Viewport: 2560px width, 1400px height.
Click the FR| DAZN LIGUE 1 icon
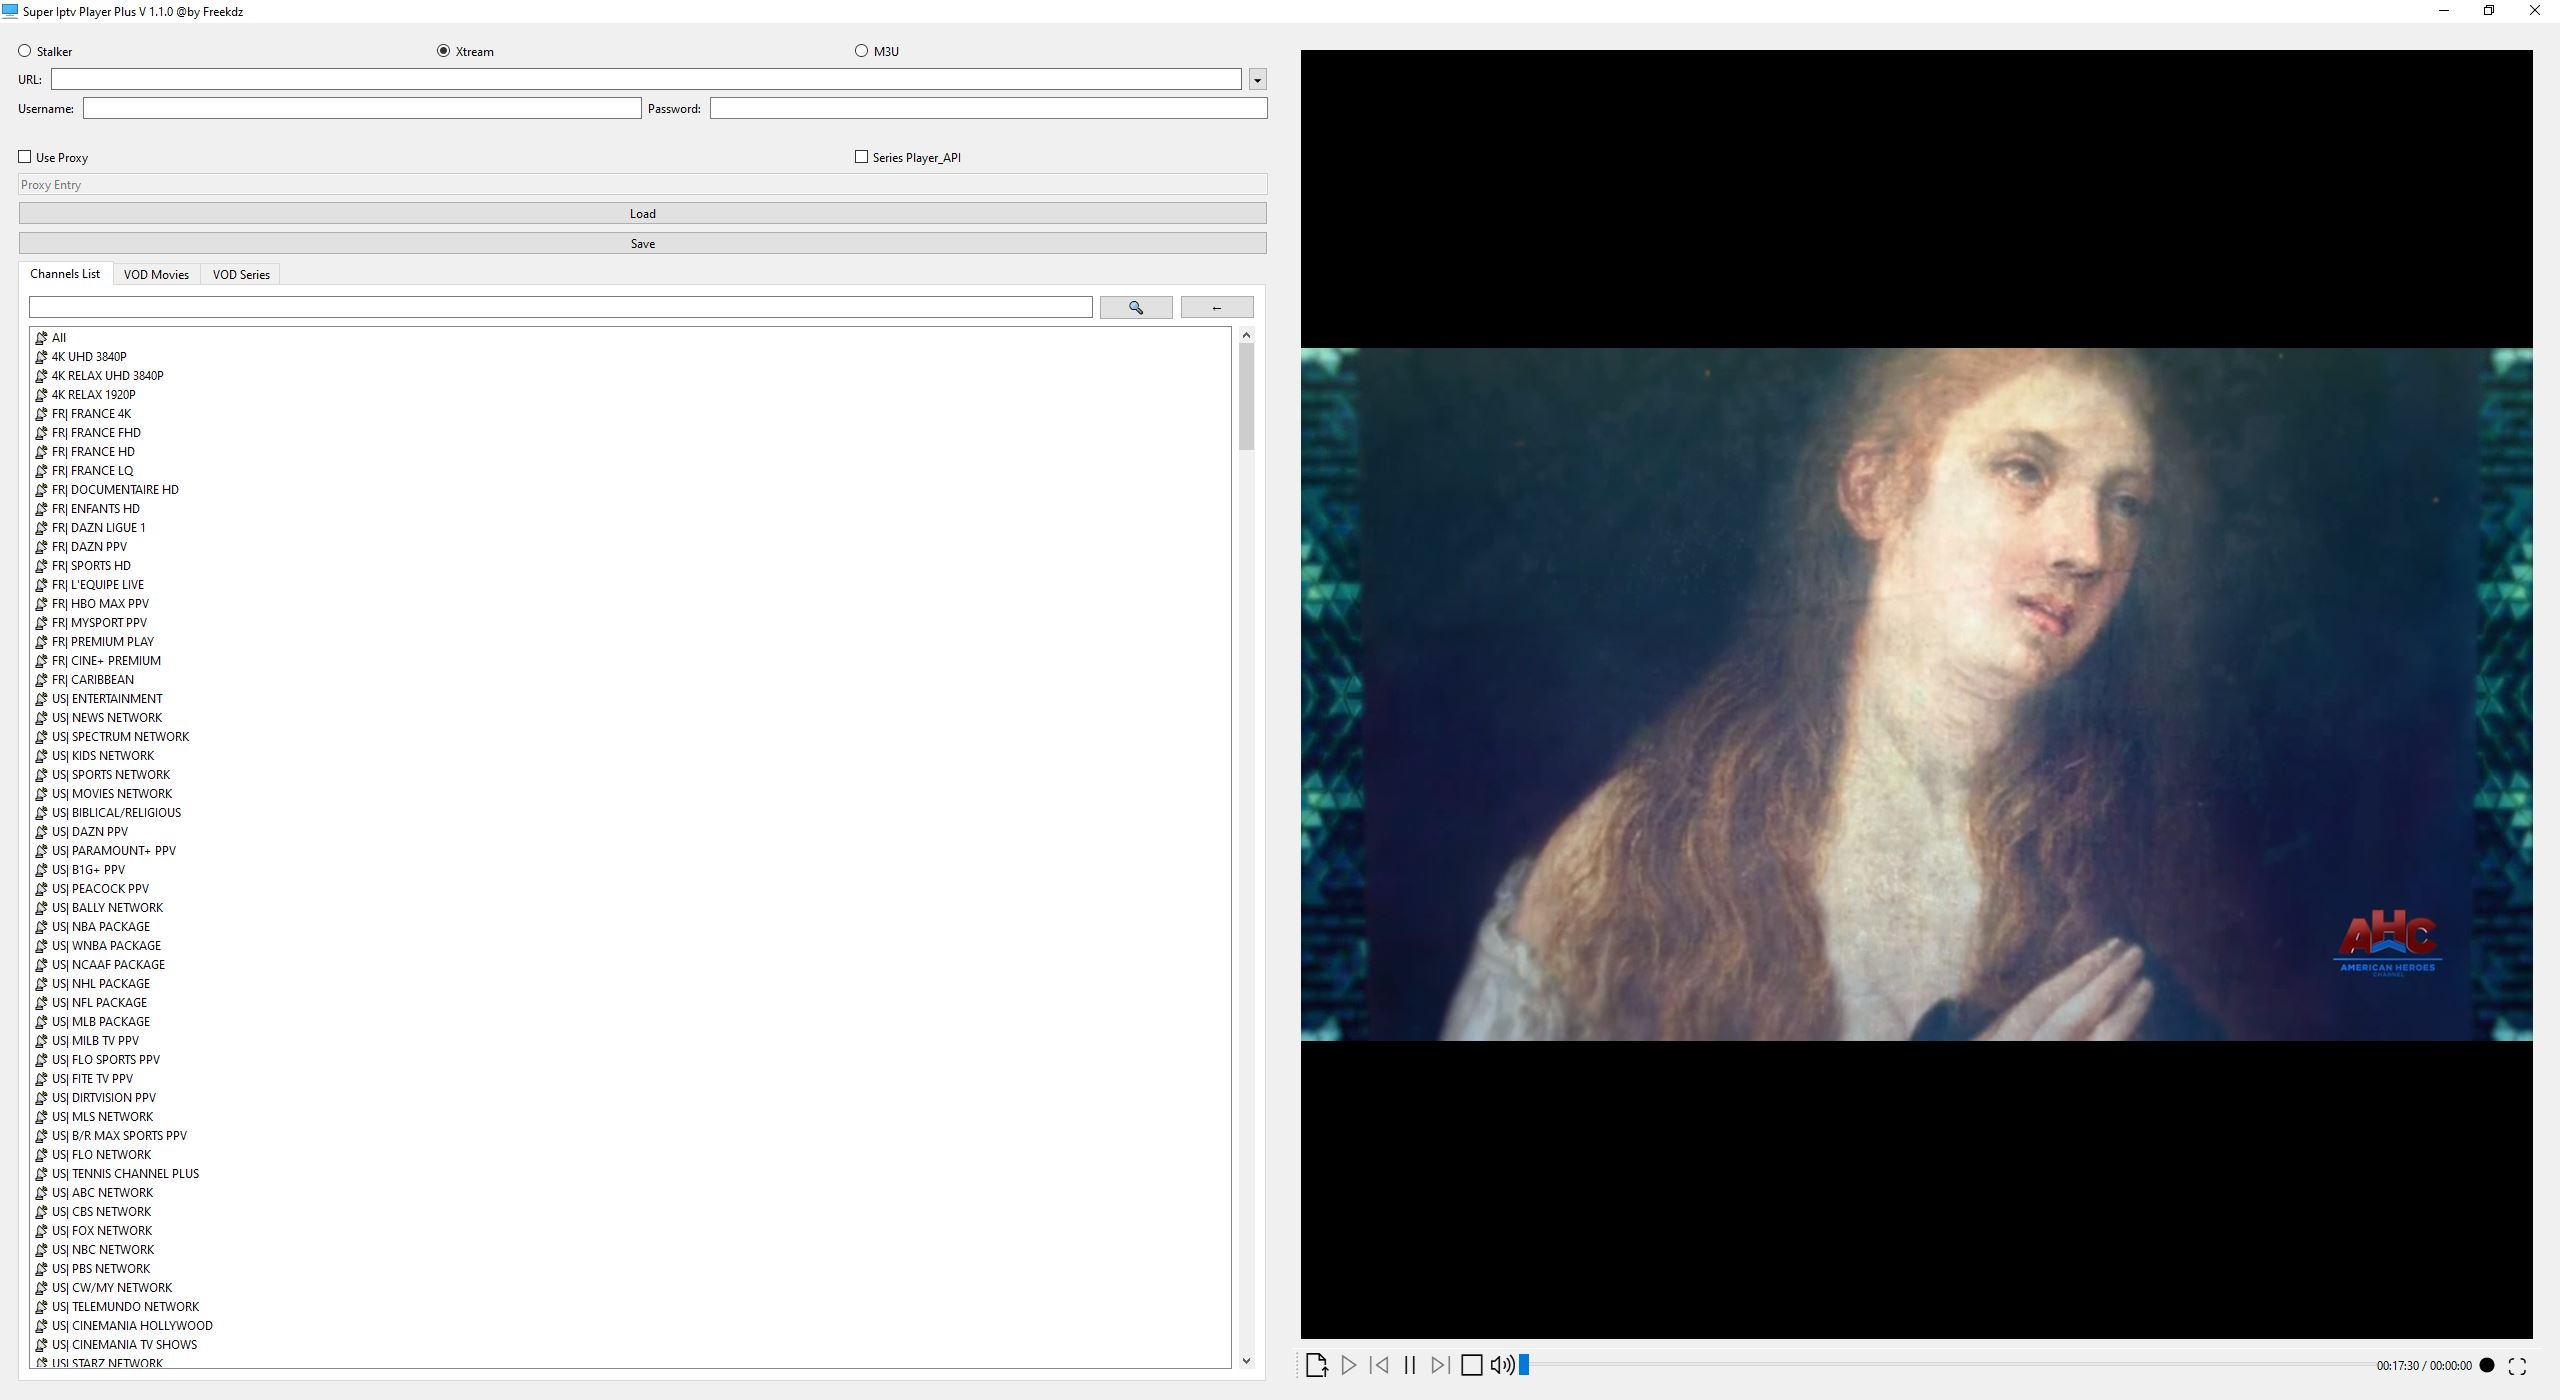tap(41, 528)
